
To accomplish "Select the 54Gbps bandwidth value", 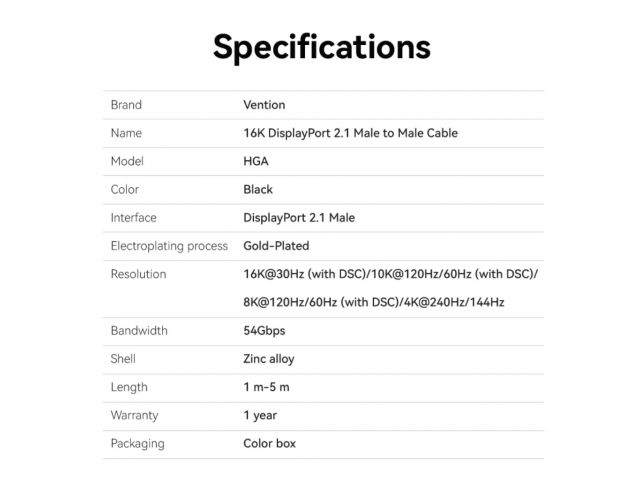I will 264,331.
